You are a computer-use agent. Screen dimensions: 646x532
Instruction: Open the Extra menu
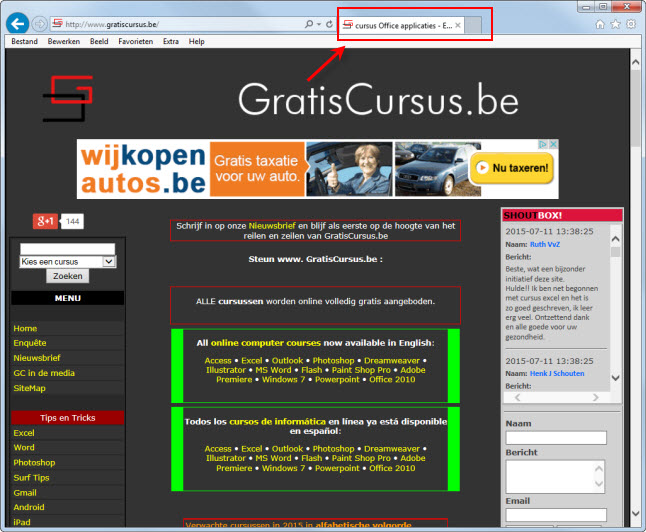[x=171, y=41]
